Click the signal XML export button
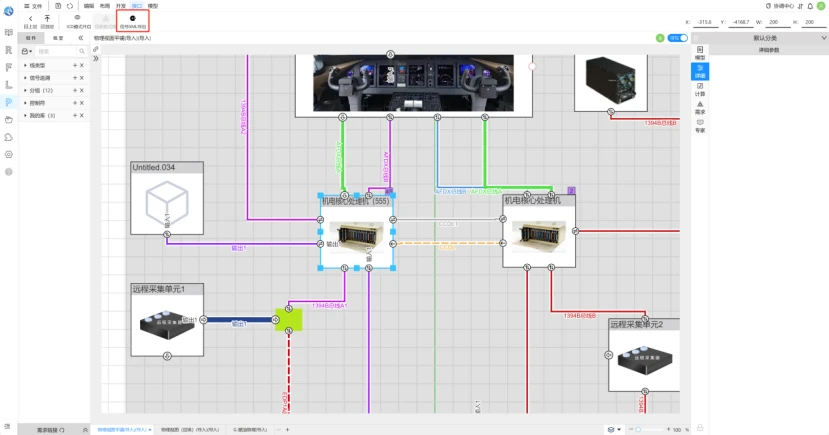Viewport: 829px width, 435px height. [x=133, y=21]
